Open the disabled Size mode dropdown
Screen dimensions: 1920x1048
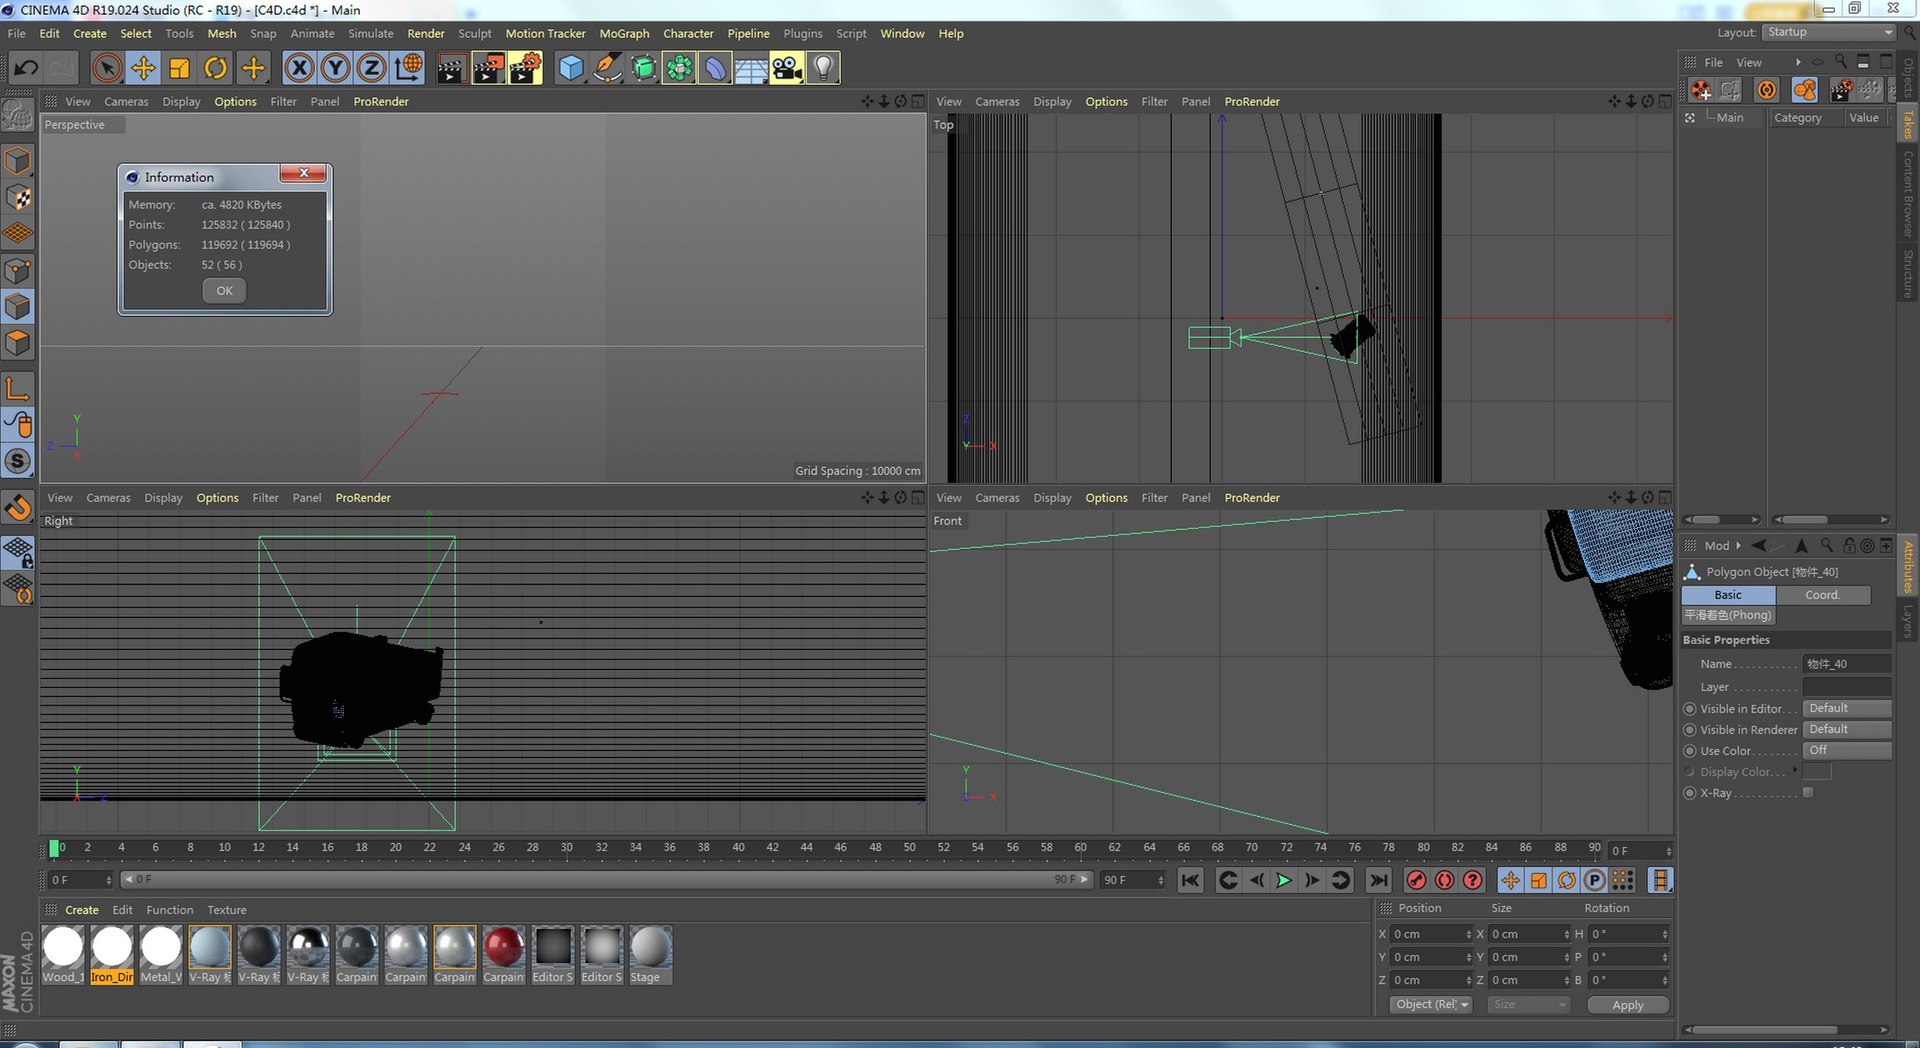pos(1528,1004)
